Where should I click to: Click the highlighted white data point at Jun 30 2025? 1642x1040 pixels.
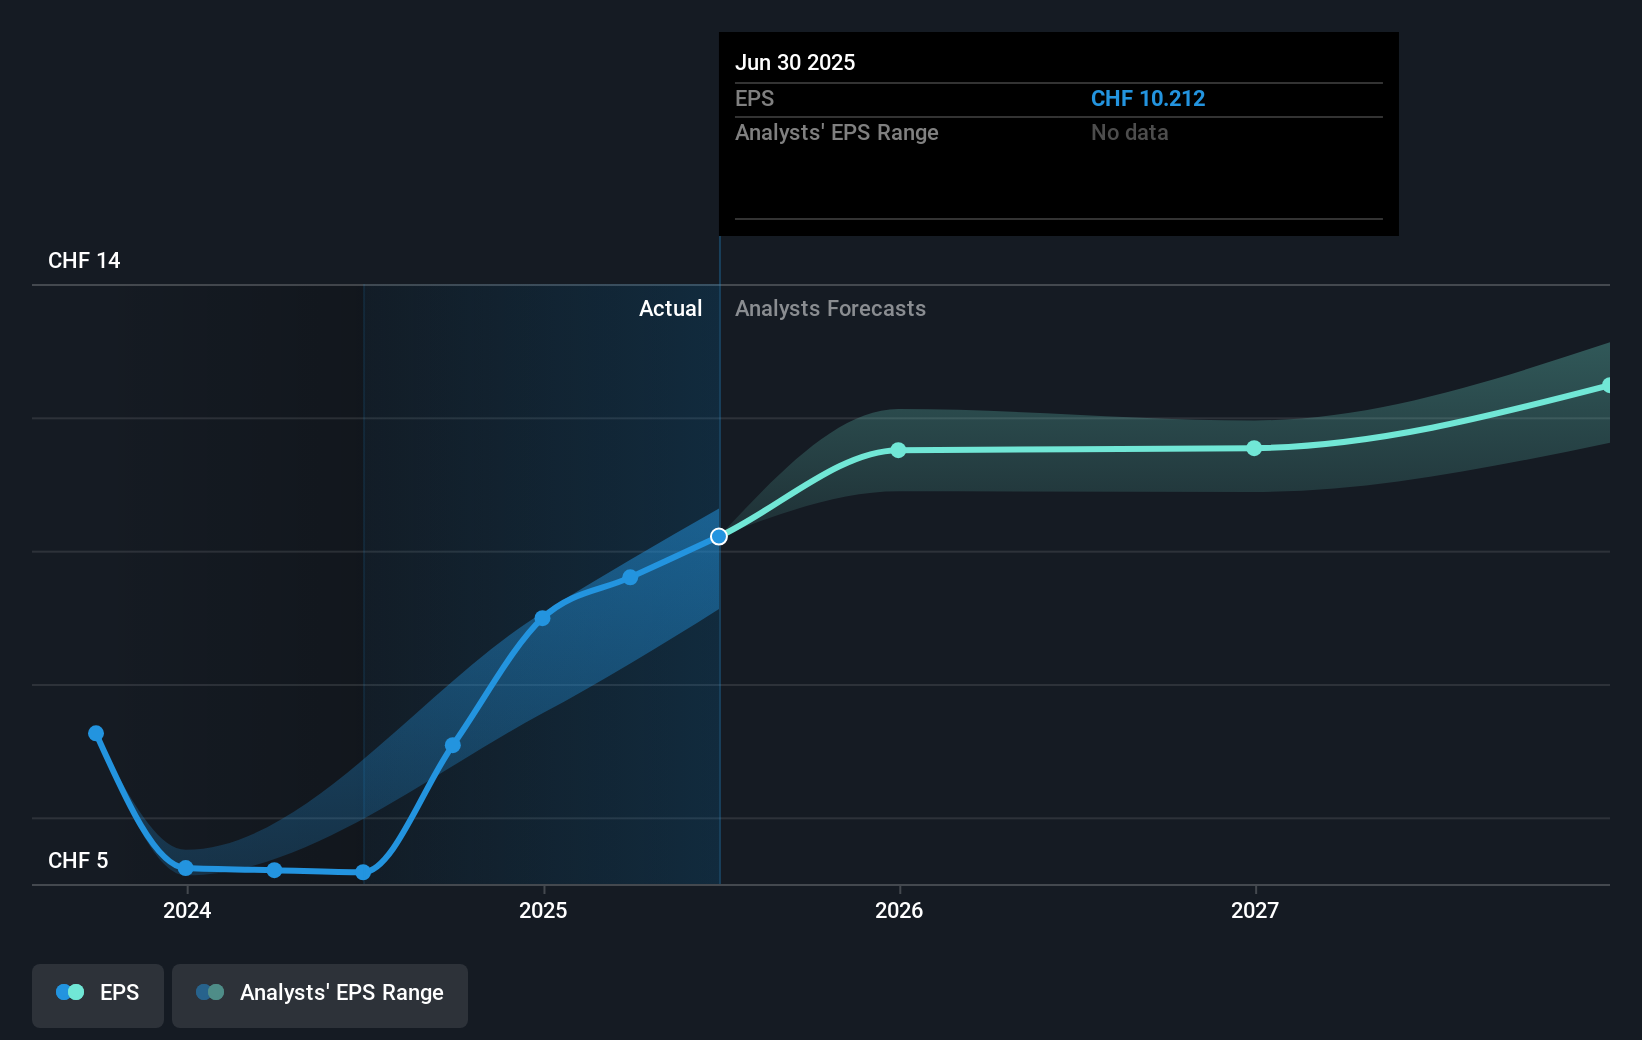(718, 536)
